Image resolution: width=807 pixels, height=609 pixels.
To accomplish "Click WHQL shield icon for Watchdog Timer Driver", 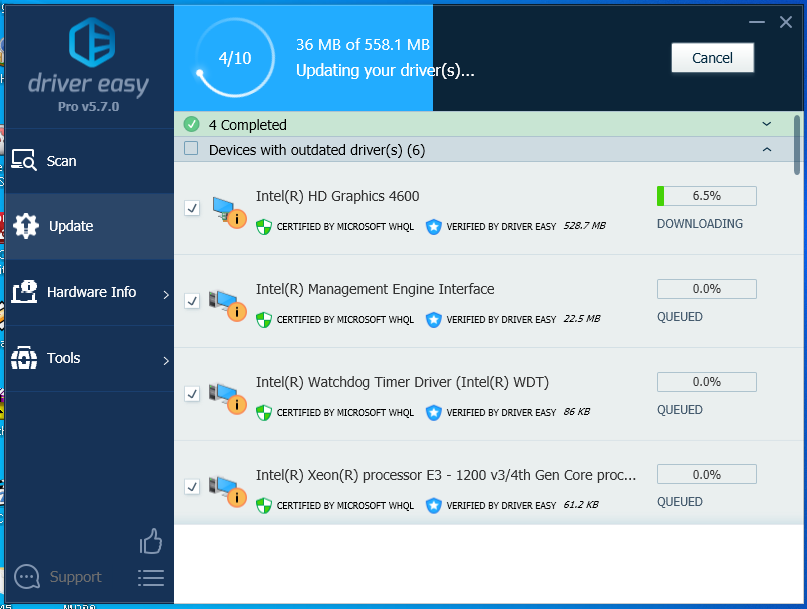I will click(x=264, y=412).
